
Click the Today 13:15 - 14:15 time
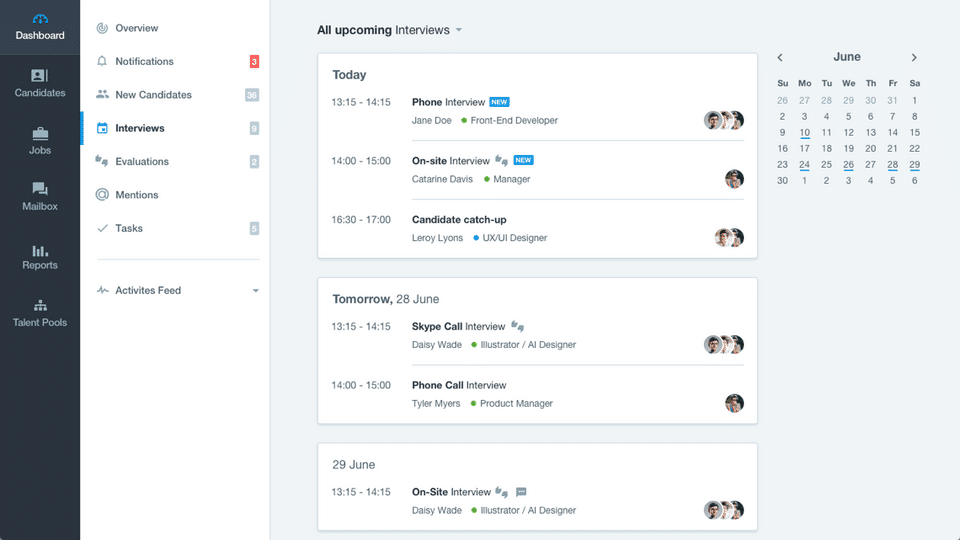(361, 102)
